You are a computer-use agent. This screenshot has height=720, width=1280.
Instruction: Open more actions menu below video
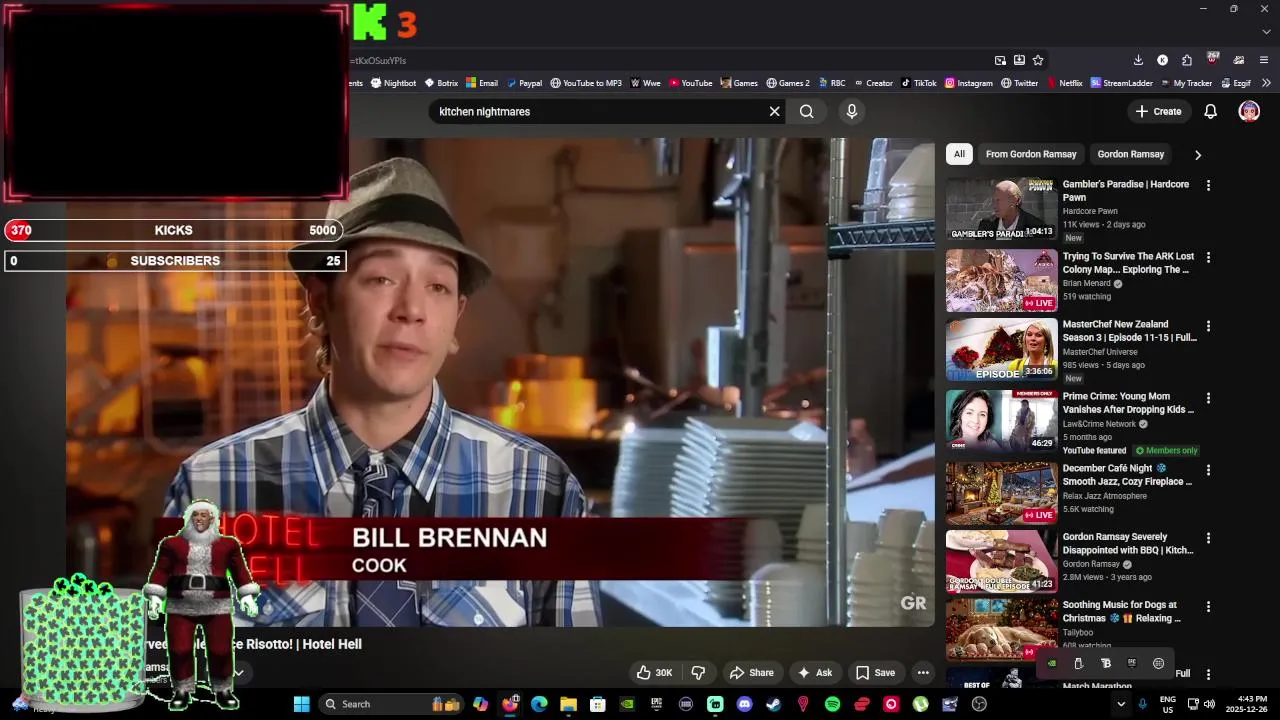point(923,673)
